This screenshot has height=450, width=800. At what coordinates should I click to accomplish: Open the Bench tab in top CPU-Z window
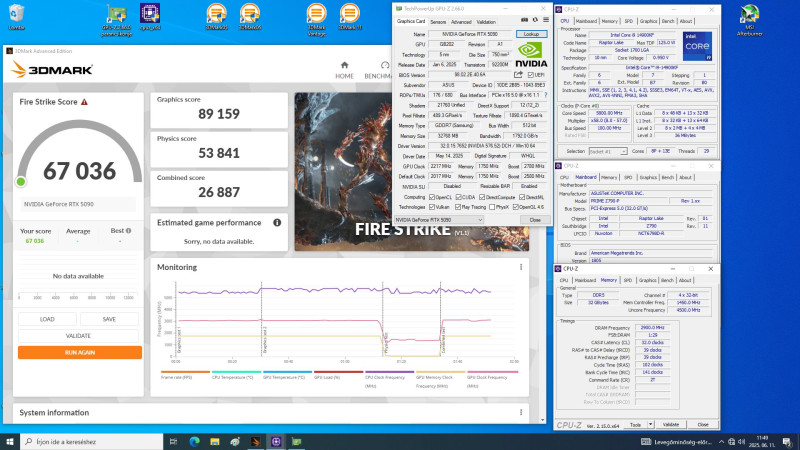(668, 21)
